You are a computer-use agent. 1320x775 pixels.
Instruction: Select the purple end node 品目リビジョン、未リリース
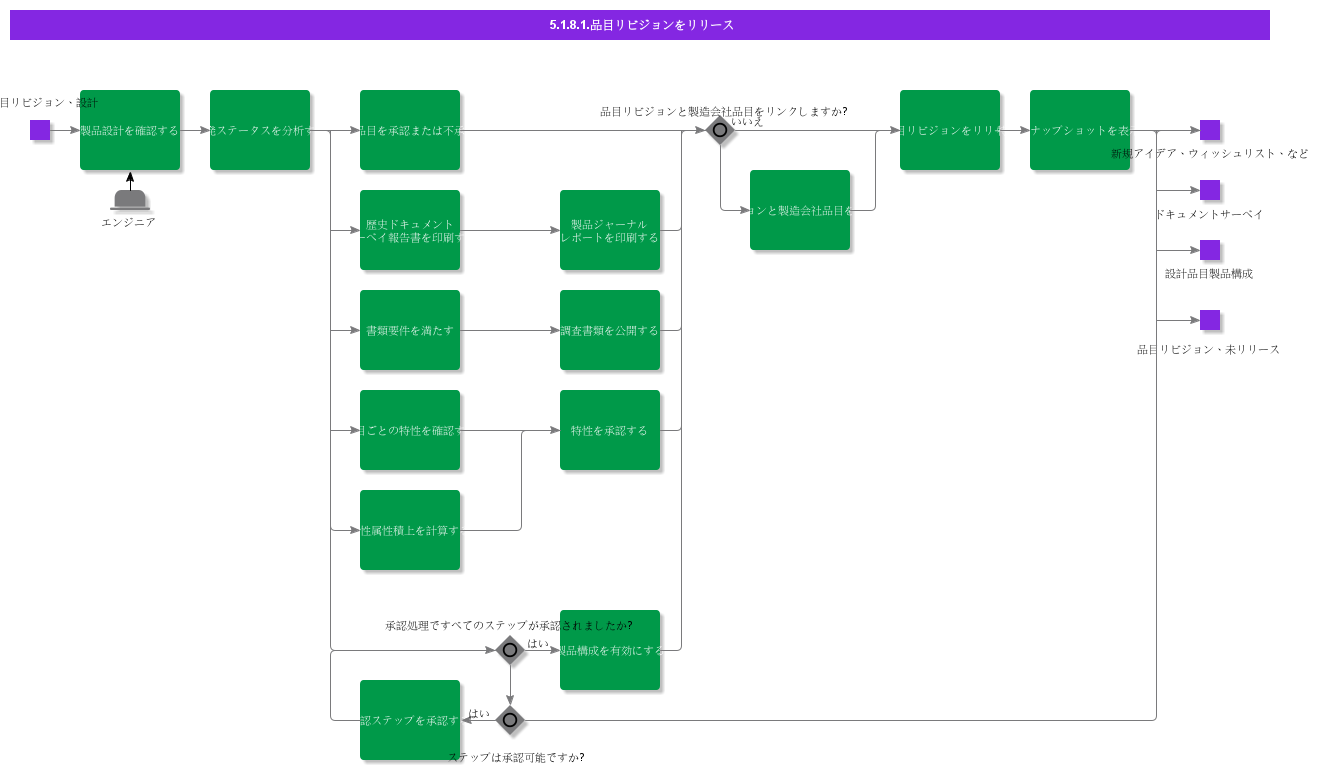coord(1210,320)
